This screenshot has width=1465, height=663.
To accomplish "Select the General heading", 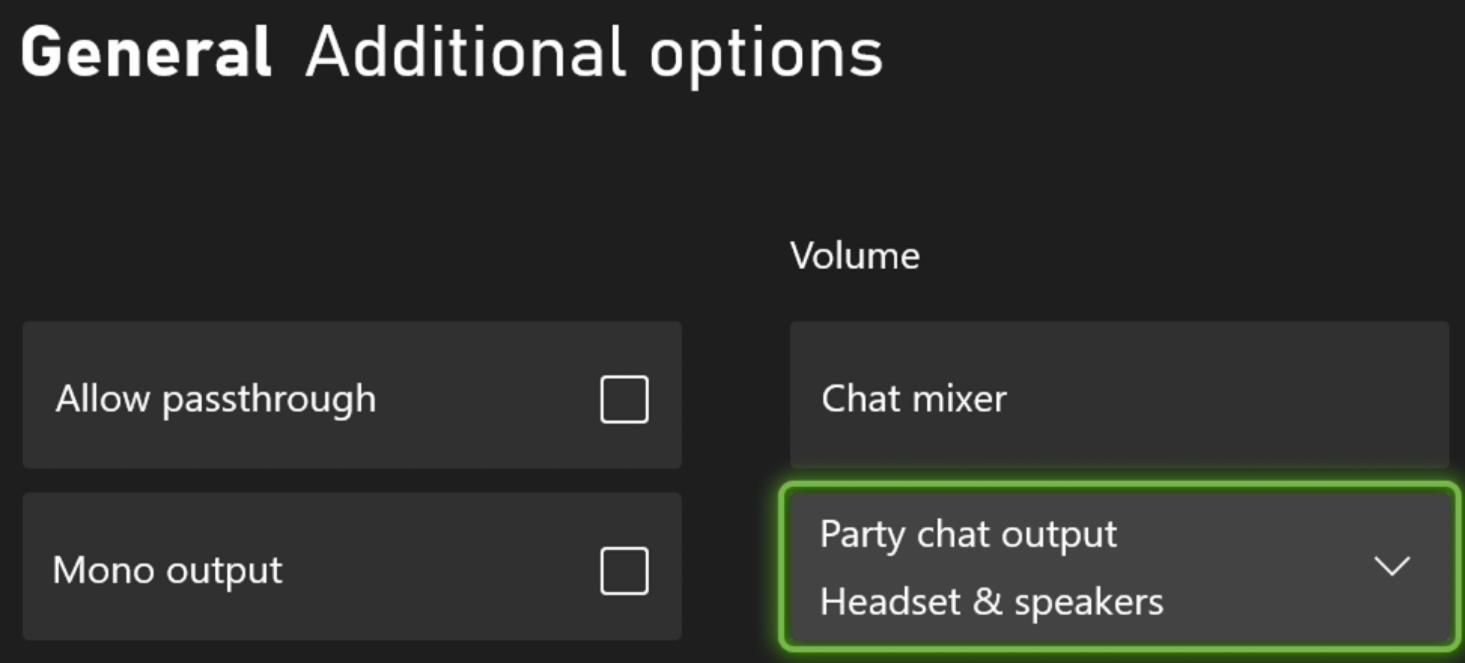I will pyautogui.click(x=146, y=52).
